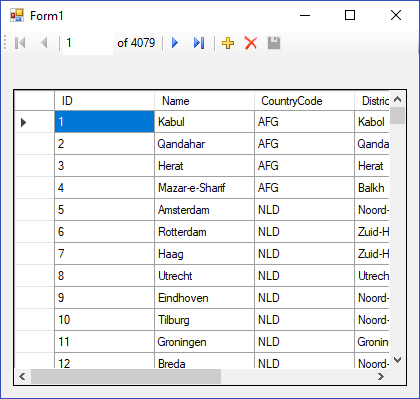The height and width of the screenshot is (399, 420).
Task: Click the horizontal scrollbar thumb
Action: 126,377
